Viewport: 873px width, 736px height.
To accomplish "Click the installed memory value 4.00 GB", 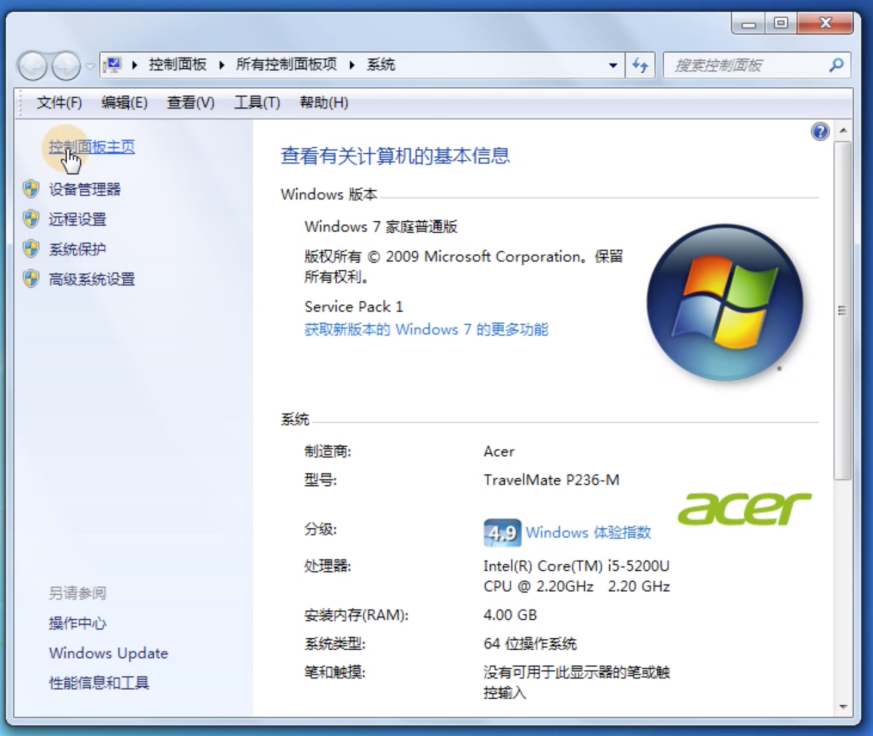I will coord(510,615).
